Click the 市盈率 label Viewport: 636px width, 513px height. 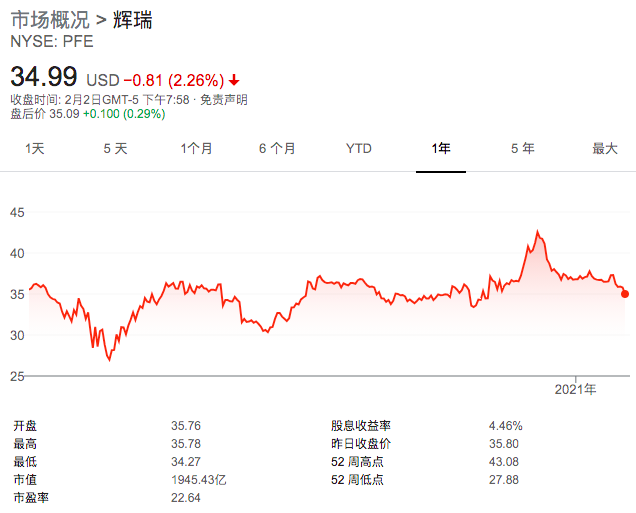[31, 498]
